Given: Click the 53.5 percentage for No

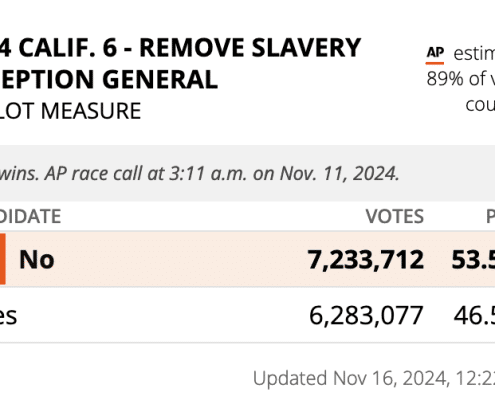Looking at the screenshot, I should (x=473, y=260).
